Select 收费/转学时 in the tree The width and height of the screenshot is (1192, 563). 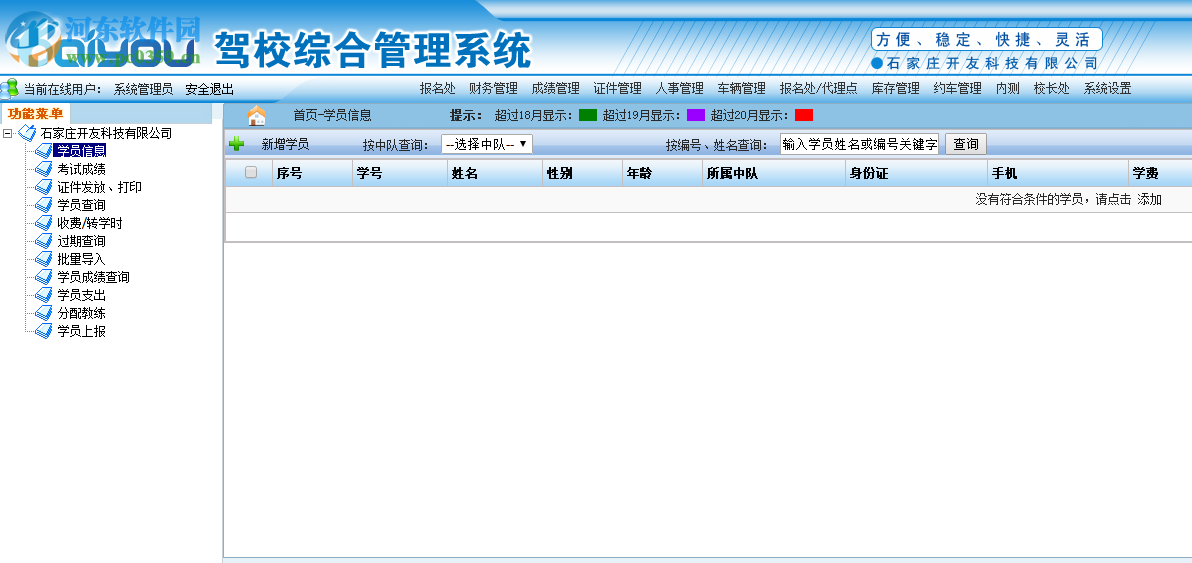tap(90, 223)
